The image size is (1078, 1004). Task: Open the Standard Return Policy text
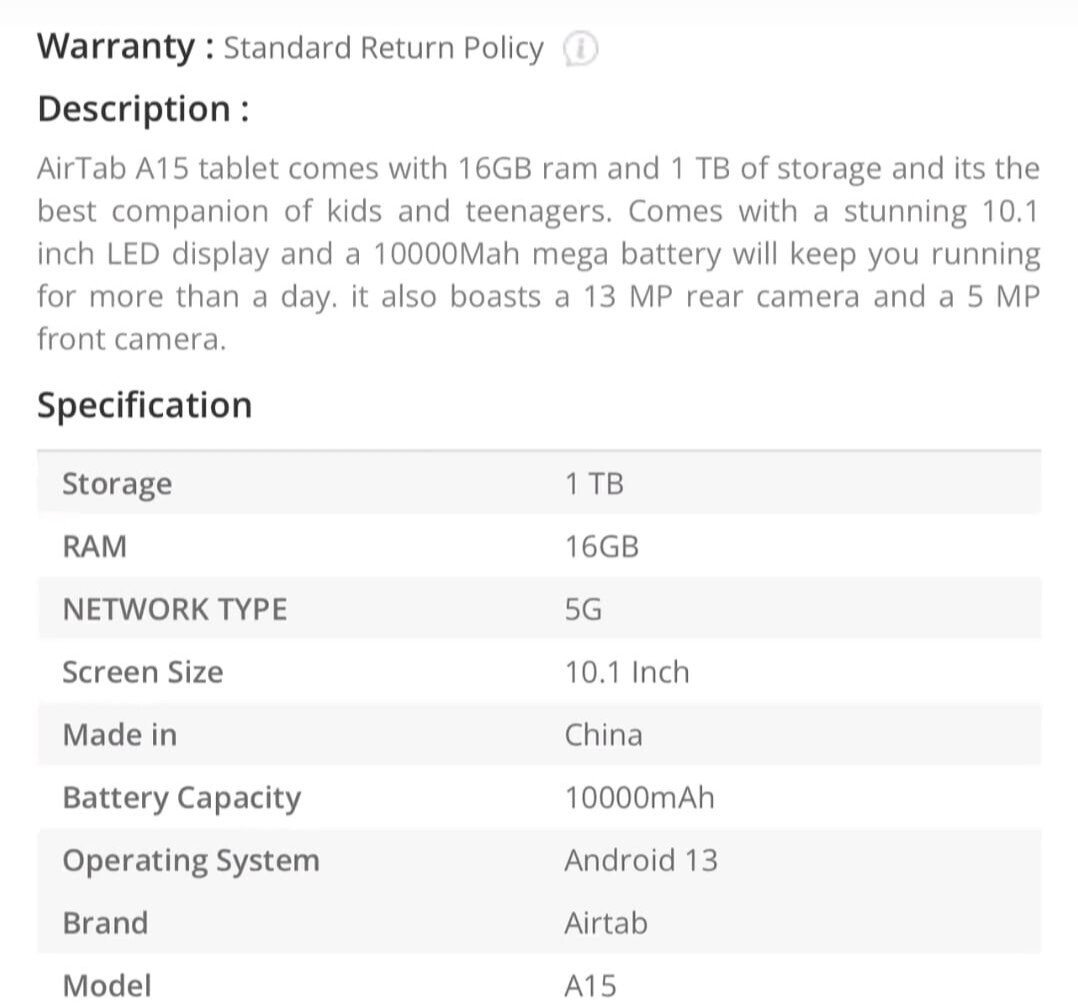pyautogui.click(x=384, y=49)
